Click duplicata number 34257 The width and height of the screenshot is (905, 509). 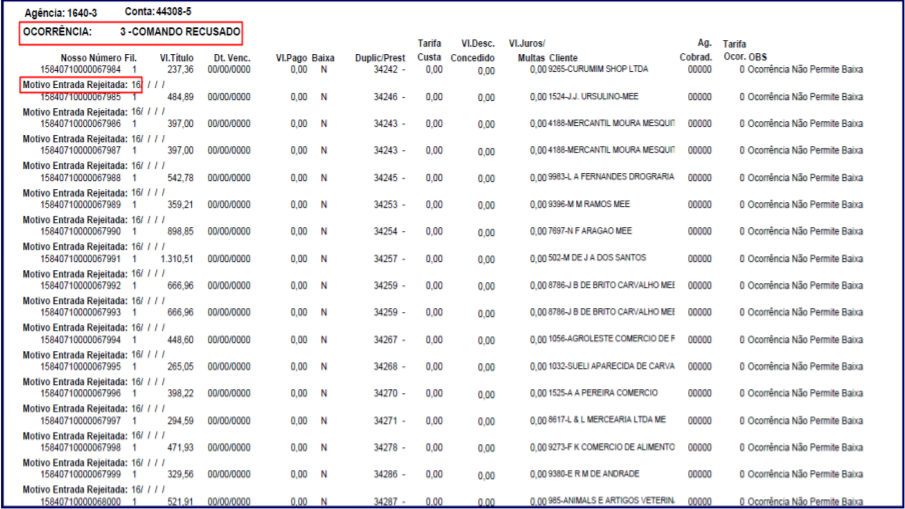(x=386, y=259)
